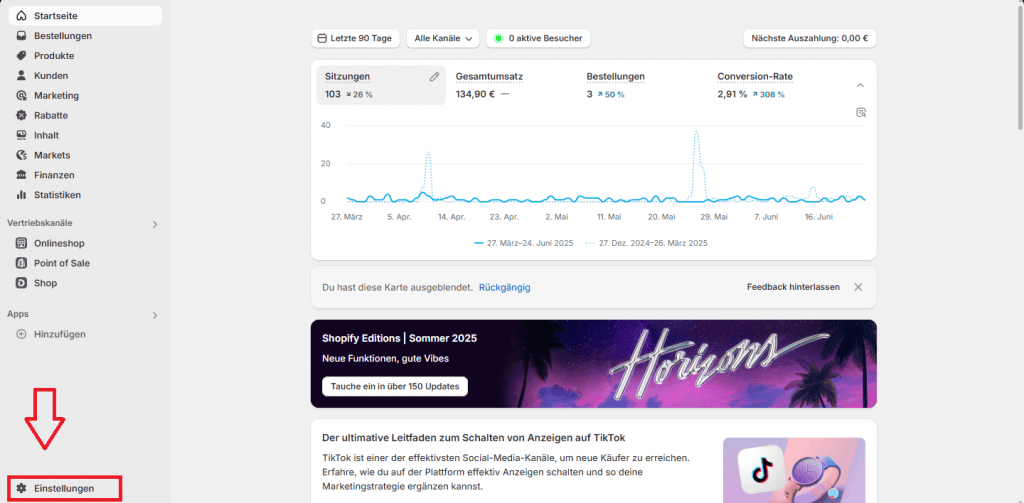Viewport: 1024px width, 503px height.
Task: Click the Produkte tag icon
Action: [x=22, y=56]
